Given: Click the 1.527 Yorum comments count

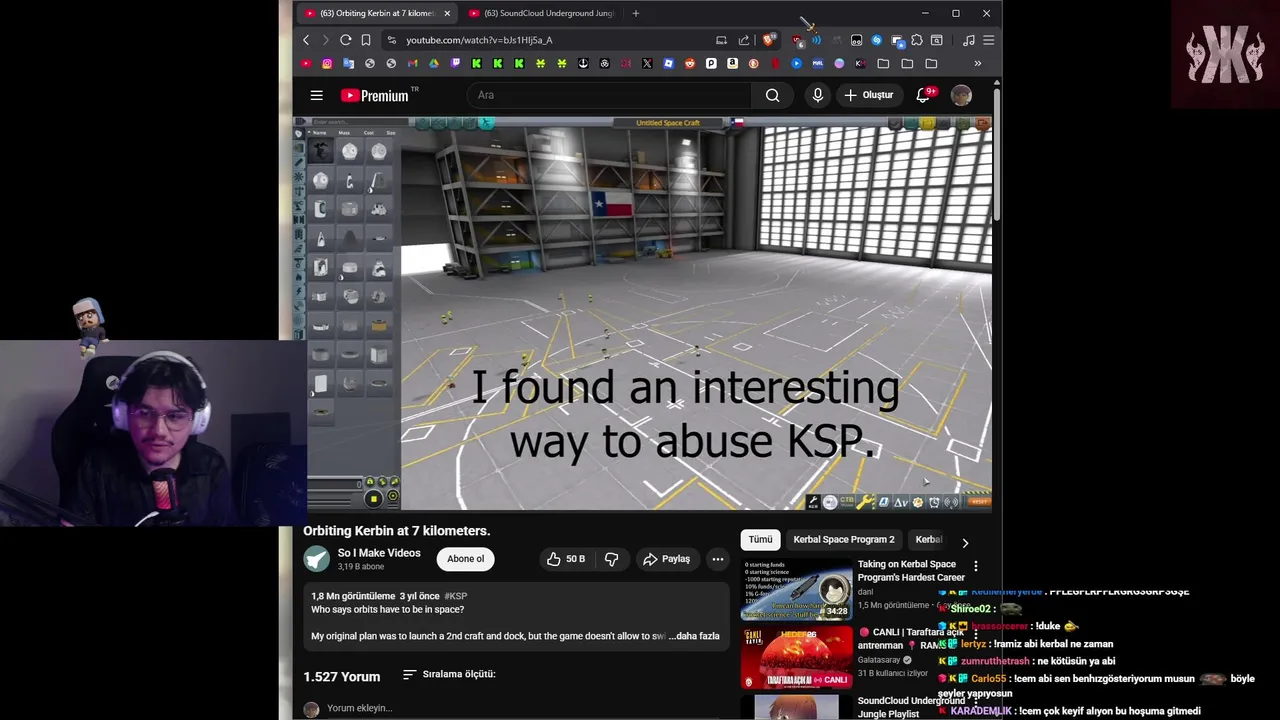Looking at the screenshot, I should point(342,677).
